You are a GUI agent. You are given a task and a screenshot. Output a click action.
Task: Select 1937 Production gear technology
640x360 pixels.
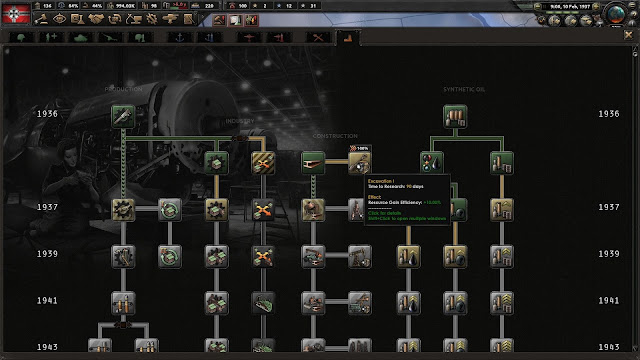(x=123, y=210)
